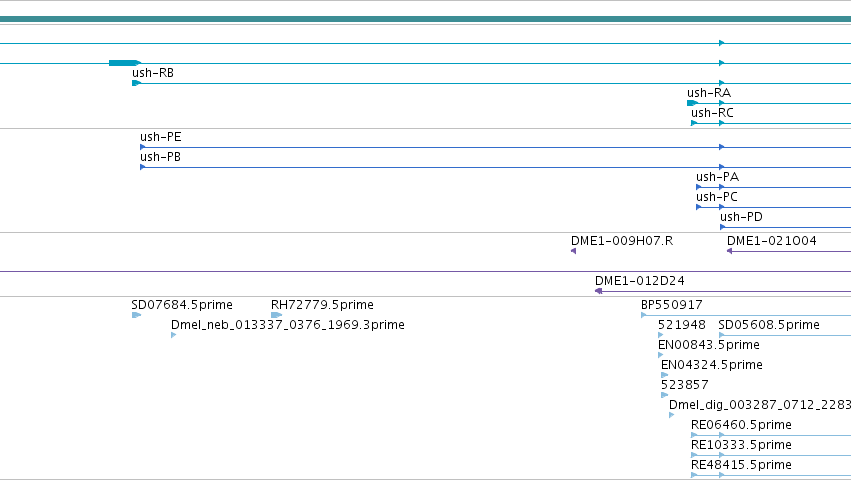Click the thick teal bar at the top
This screenshot has width=851, height=480.
pyautogui.click(x=426, y=20)
